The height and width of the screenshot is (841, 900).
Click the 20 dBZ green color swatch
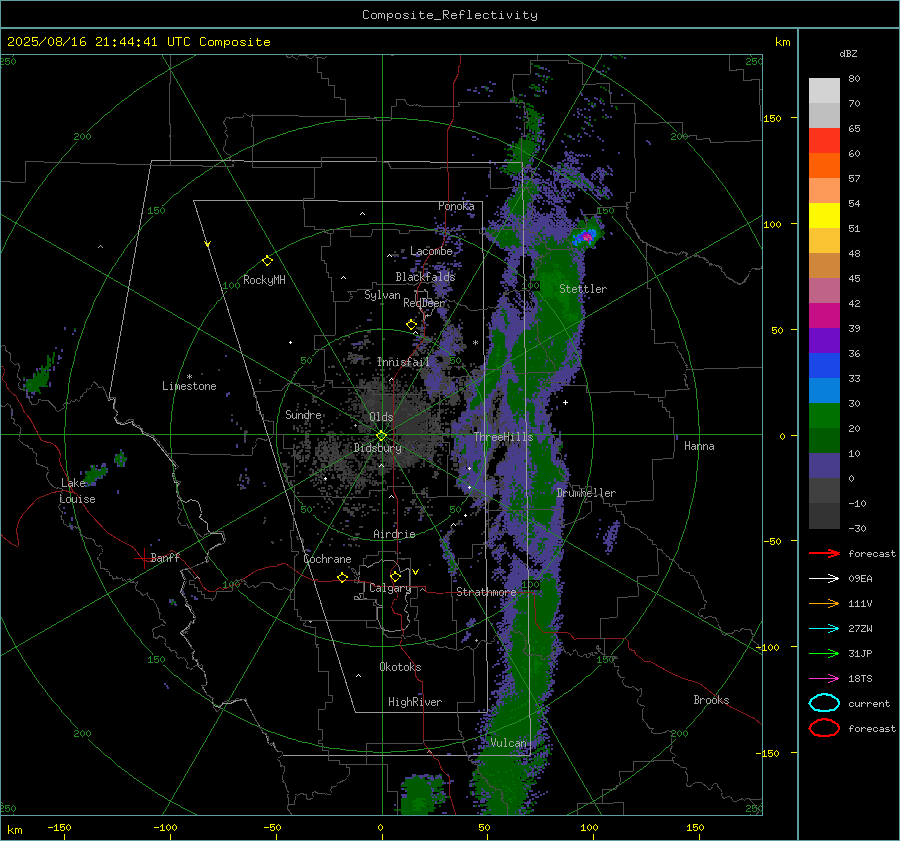(824, 416)
